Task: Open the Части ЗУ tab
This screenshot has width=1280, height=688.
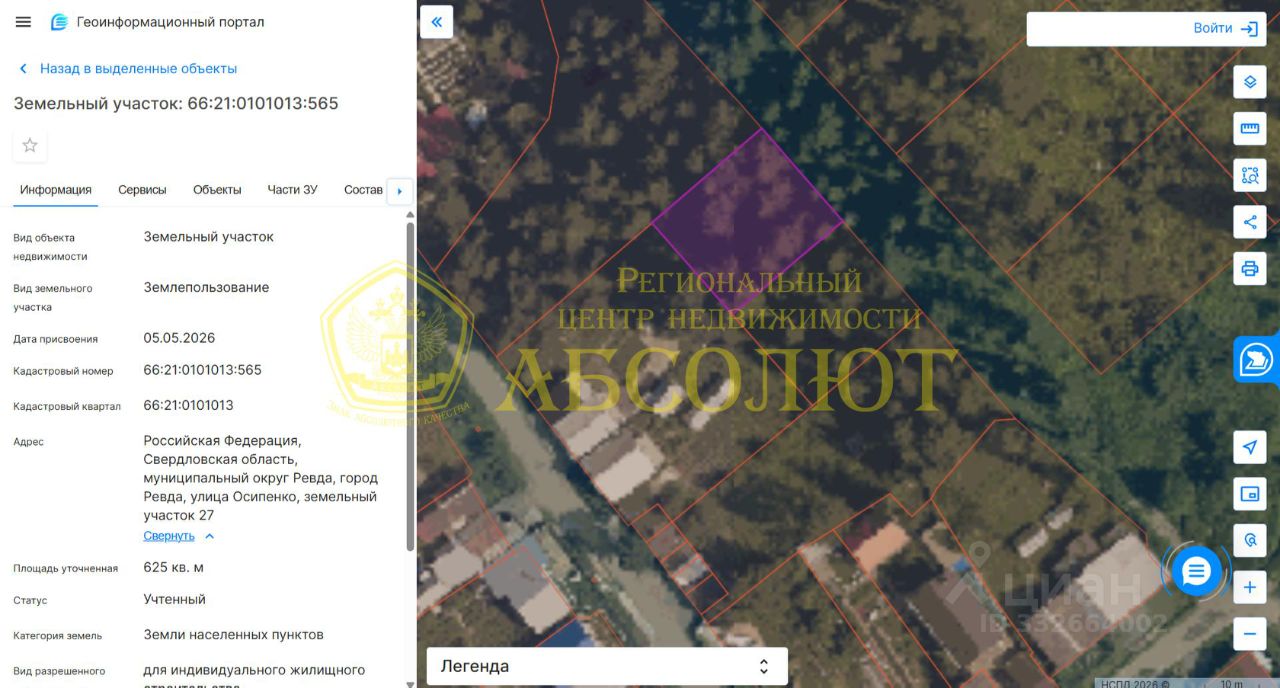Action: click(x=293, y=190)
